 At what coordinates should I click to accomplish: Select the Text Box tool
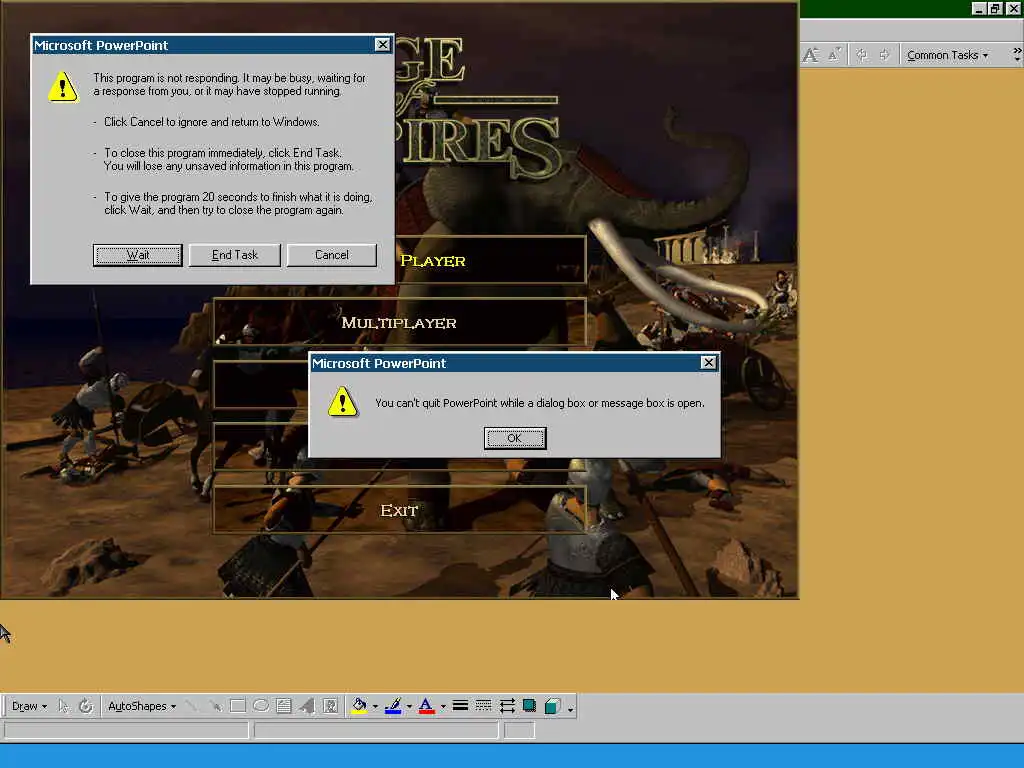click(283, 706)
